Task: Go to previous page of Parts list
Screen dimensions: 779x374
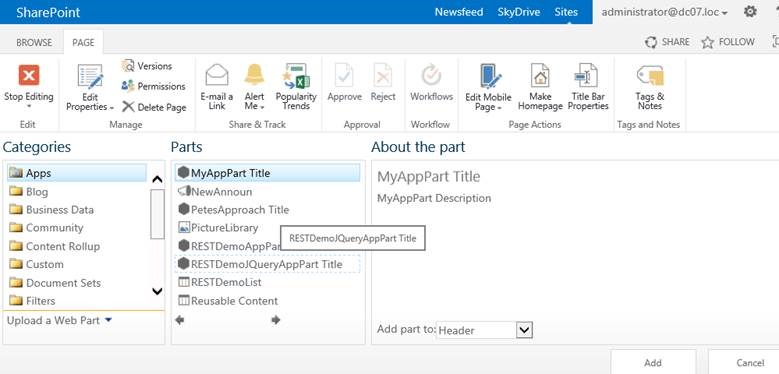Action: (180, 320)
